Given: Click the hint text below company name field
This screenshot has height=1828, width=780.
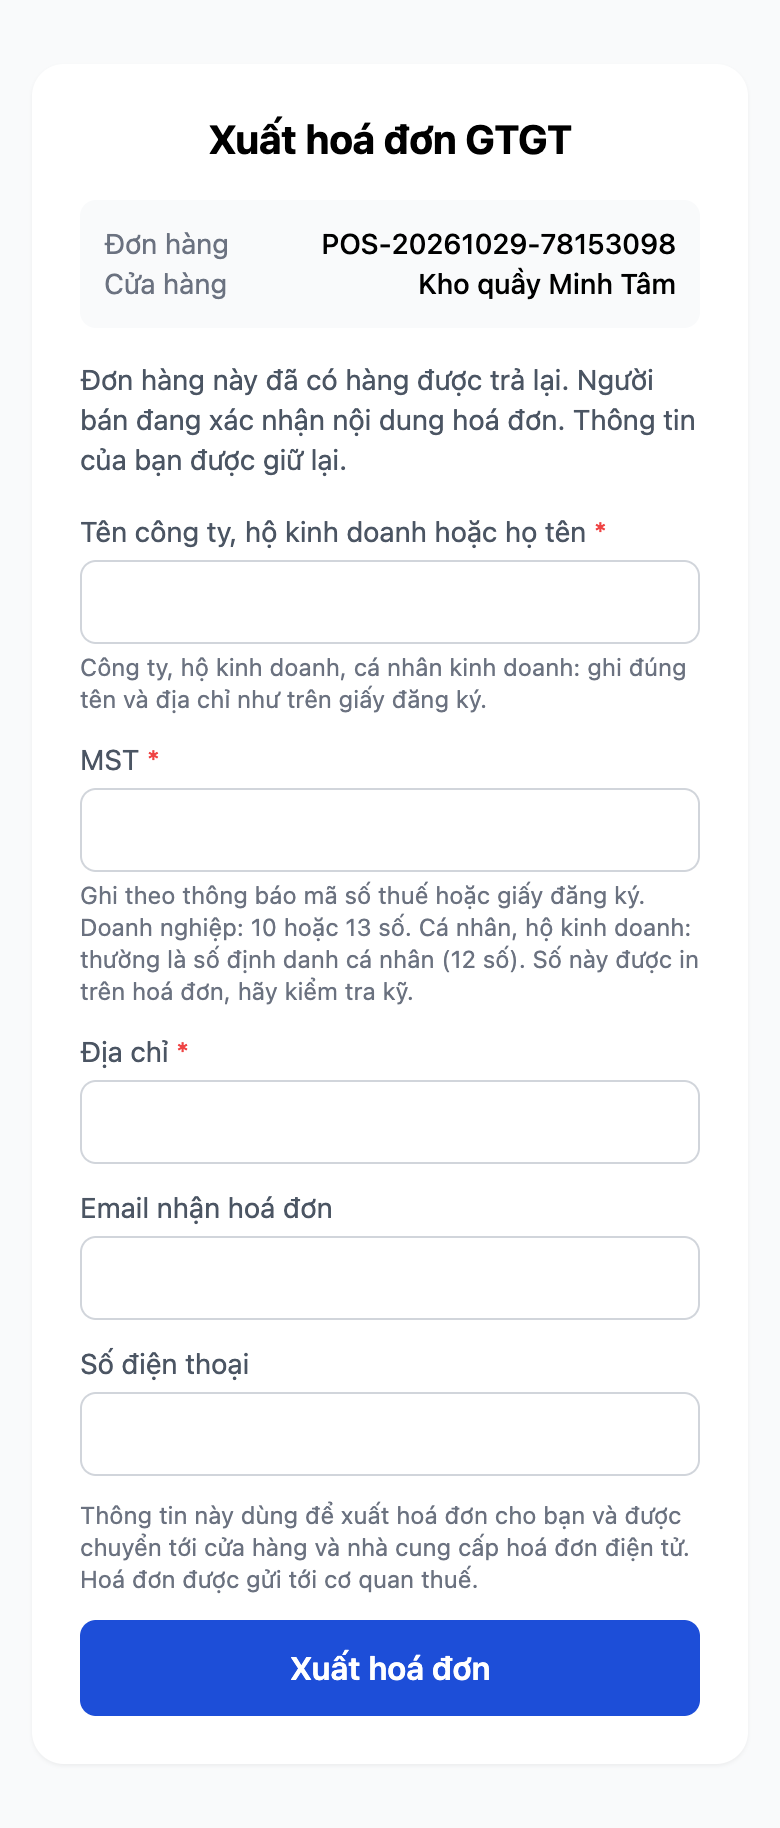Looking at the screenshot, I should point(383,683).
